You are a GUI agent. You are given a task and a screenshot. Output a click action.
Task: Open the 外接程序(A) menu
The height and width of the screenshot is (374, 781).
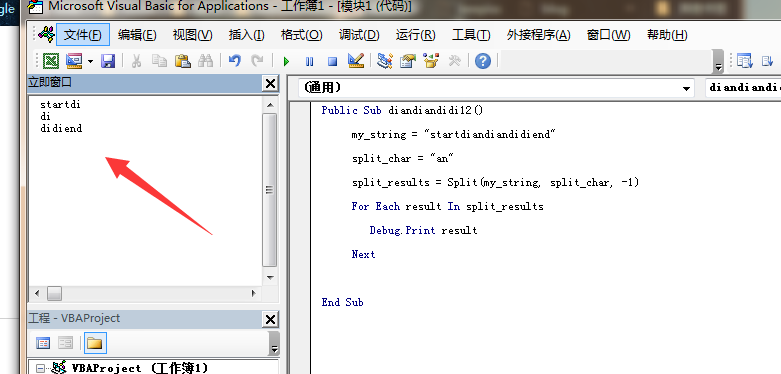pos(538,35)
